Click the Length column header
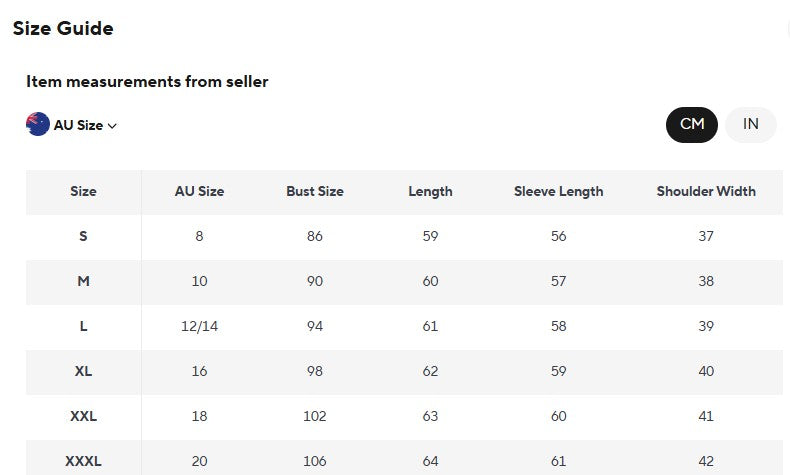This screenshot has width=790, height=475. 430,192
